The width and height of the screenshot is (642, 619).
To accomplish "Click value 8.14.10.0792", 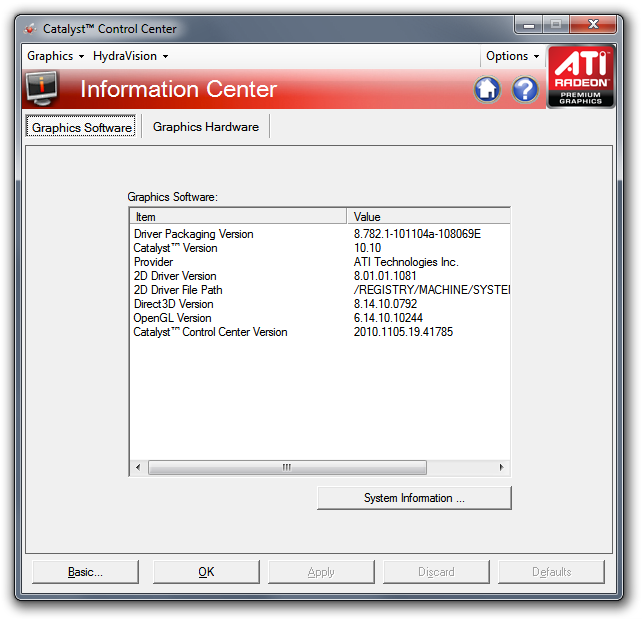I will (385, 304).
